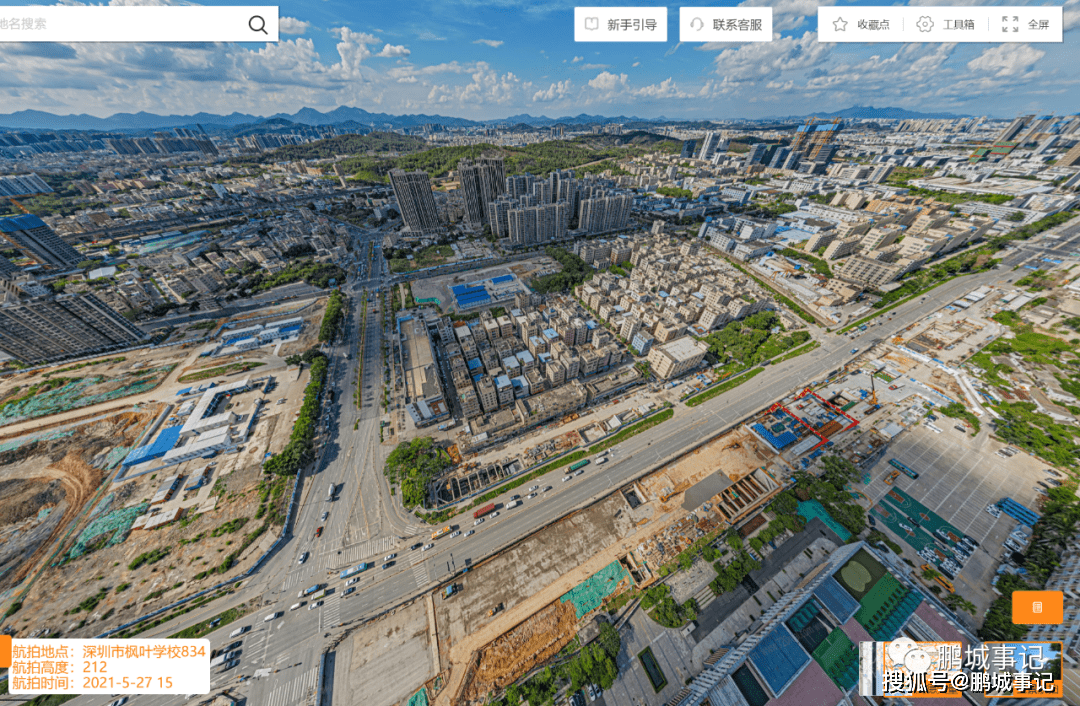
Task: Click the orange document button at right
Action: (x=1037, y=607)
